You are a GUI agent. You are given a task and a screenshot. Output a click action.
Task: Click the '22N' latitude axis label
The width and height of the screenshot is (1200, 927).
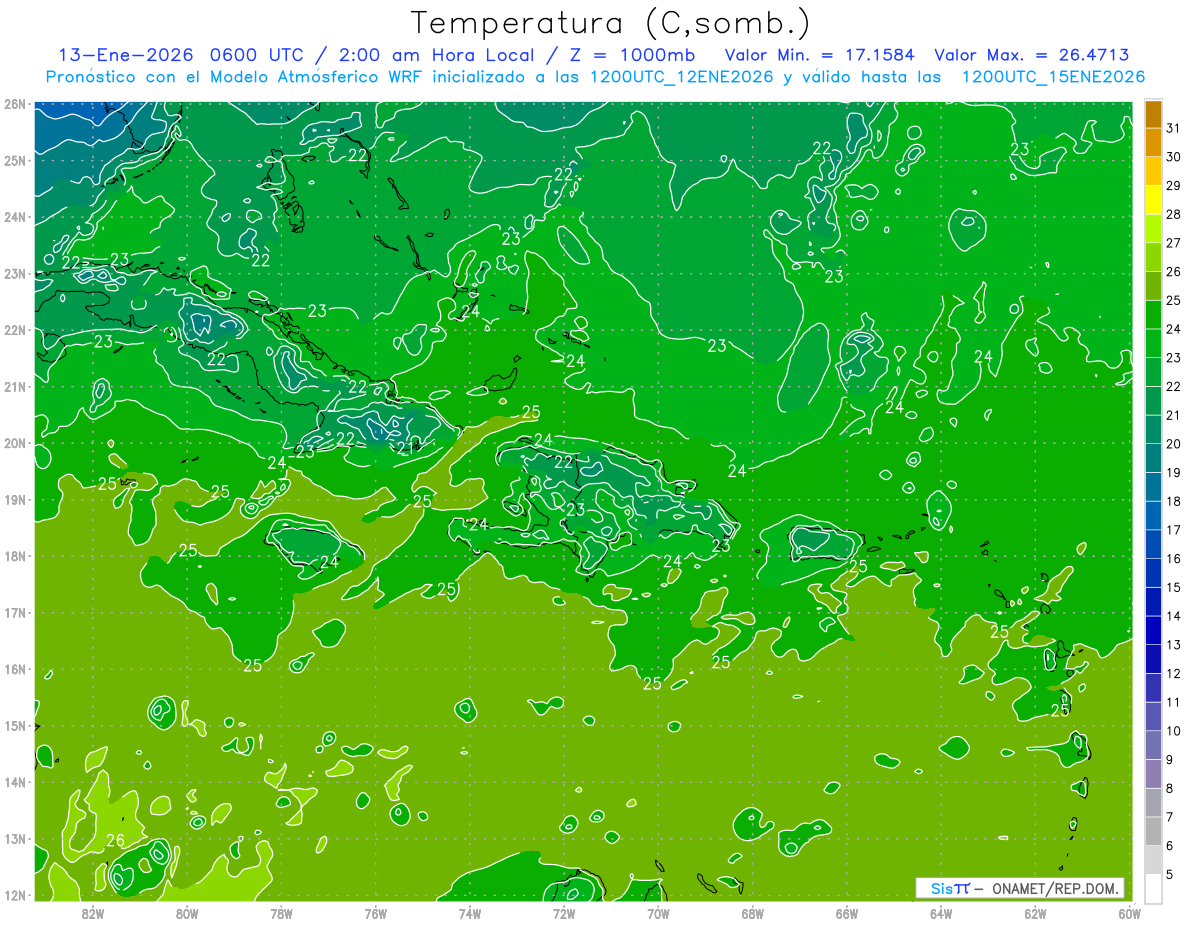pos(14,330)
